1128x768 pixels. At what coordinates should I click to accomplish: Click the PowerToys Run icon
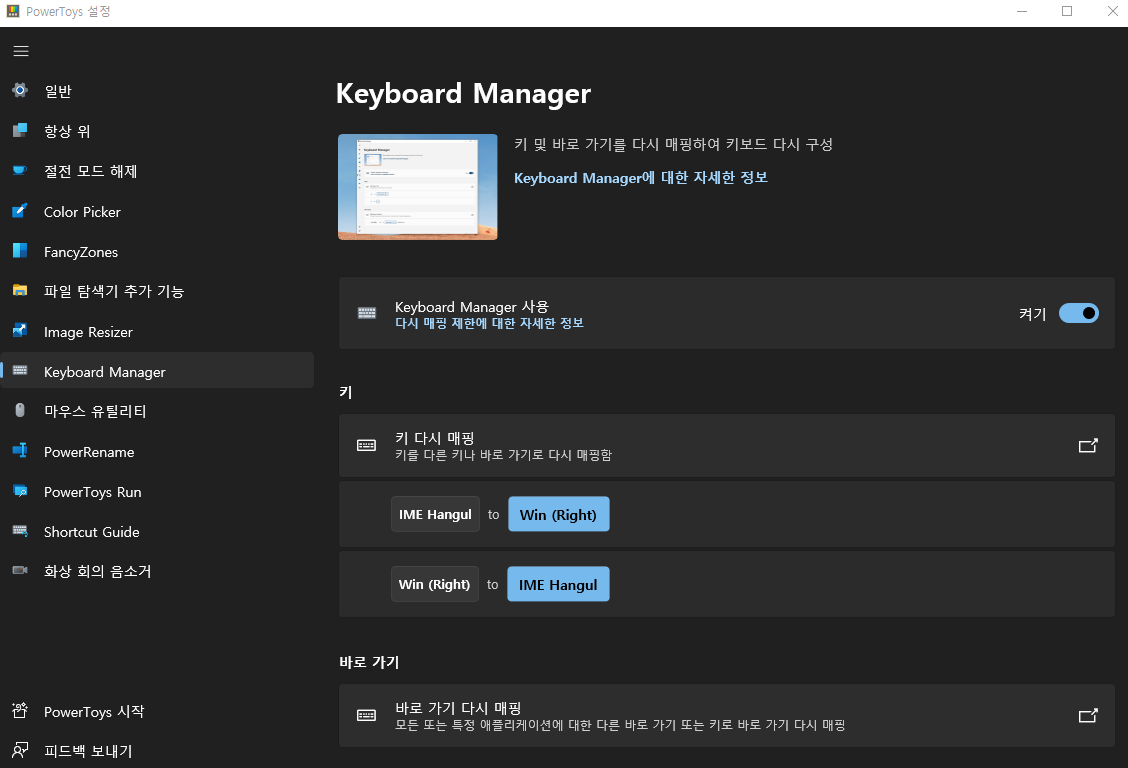pyautogui.click(x=20, y=491)
